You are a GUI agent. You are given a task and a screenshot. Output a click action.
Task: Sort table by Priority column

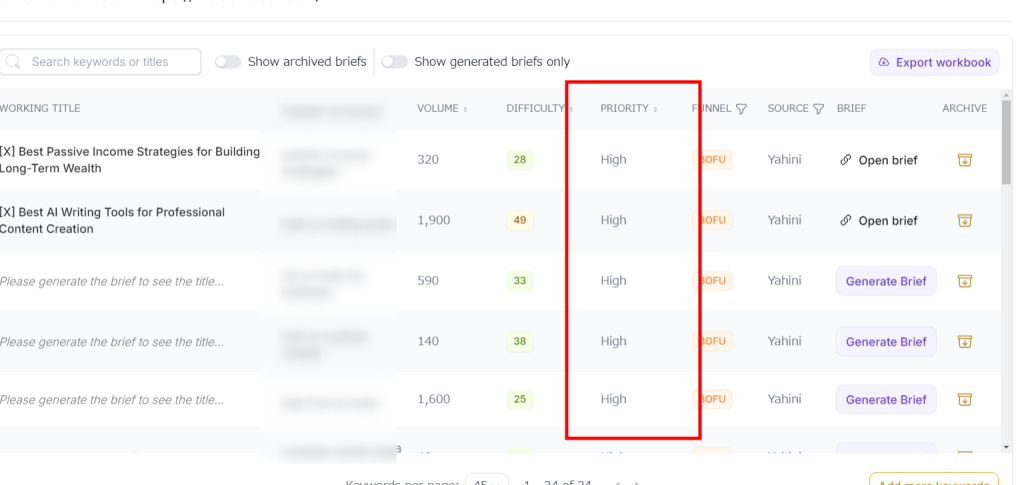point(628,108)
